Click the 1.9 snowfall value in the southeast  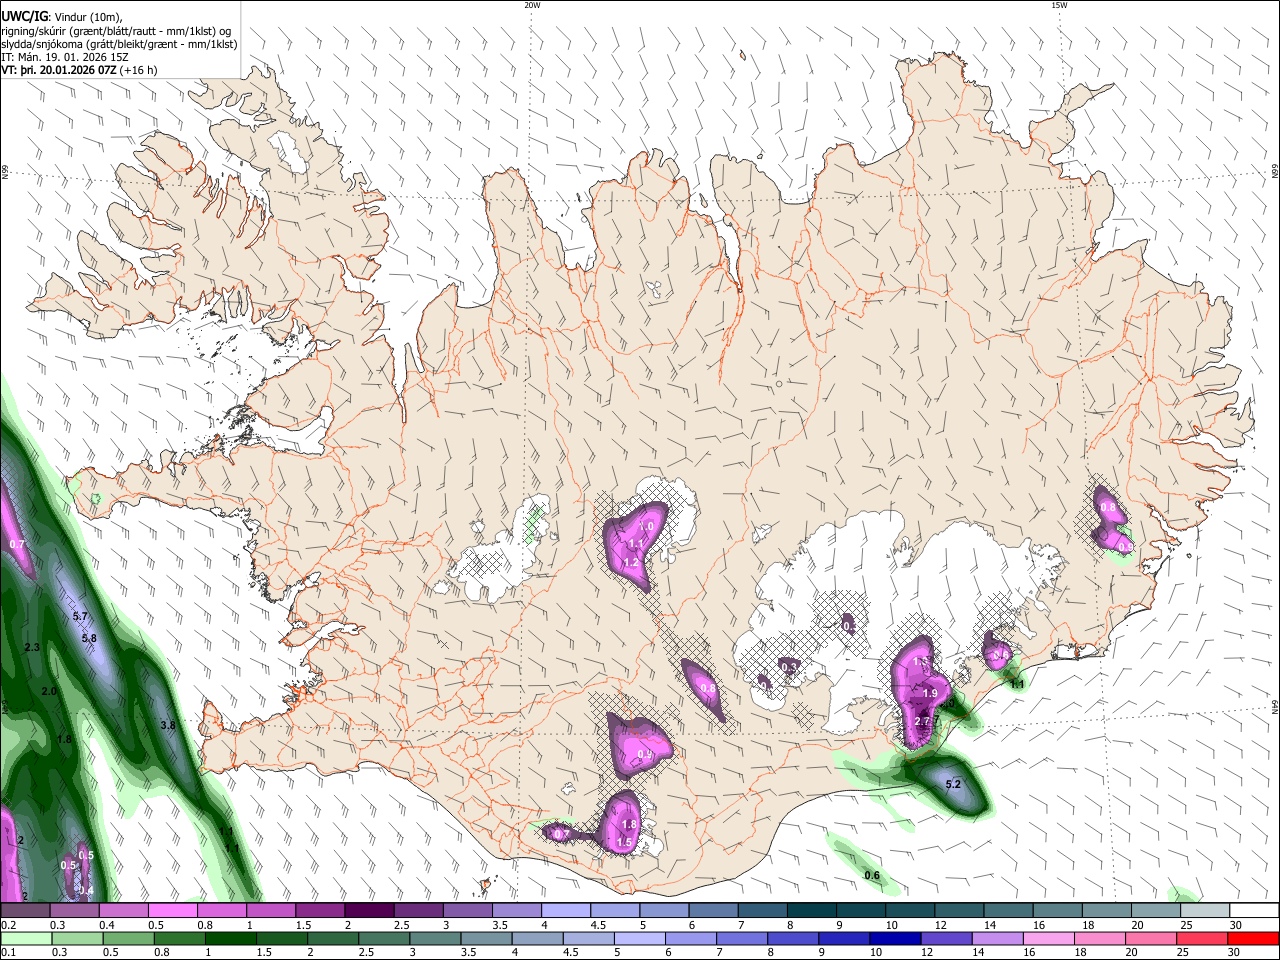(930, 693)
